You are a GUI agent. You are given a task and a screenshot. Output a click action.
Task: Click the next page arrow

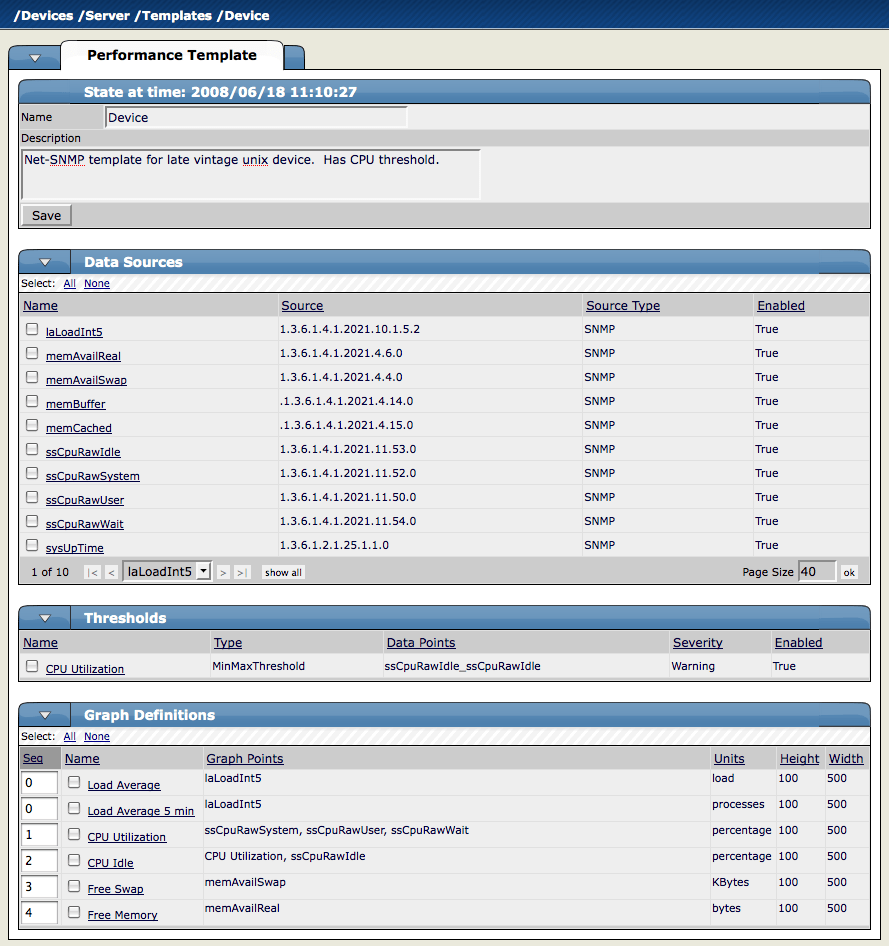click(222, 572)
